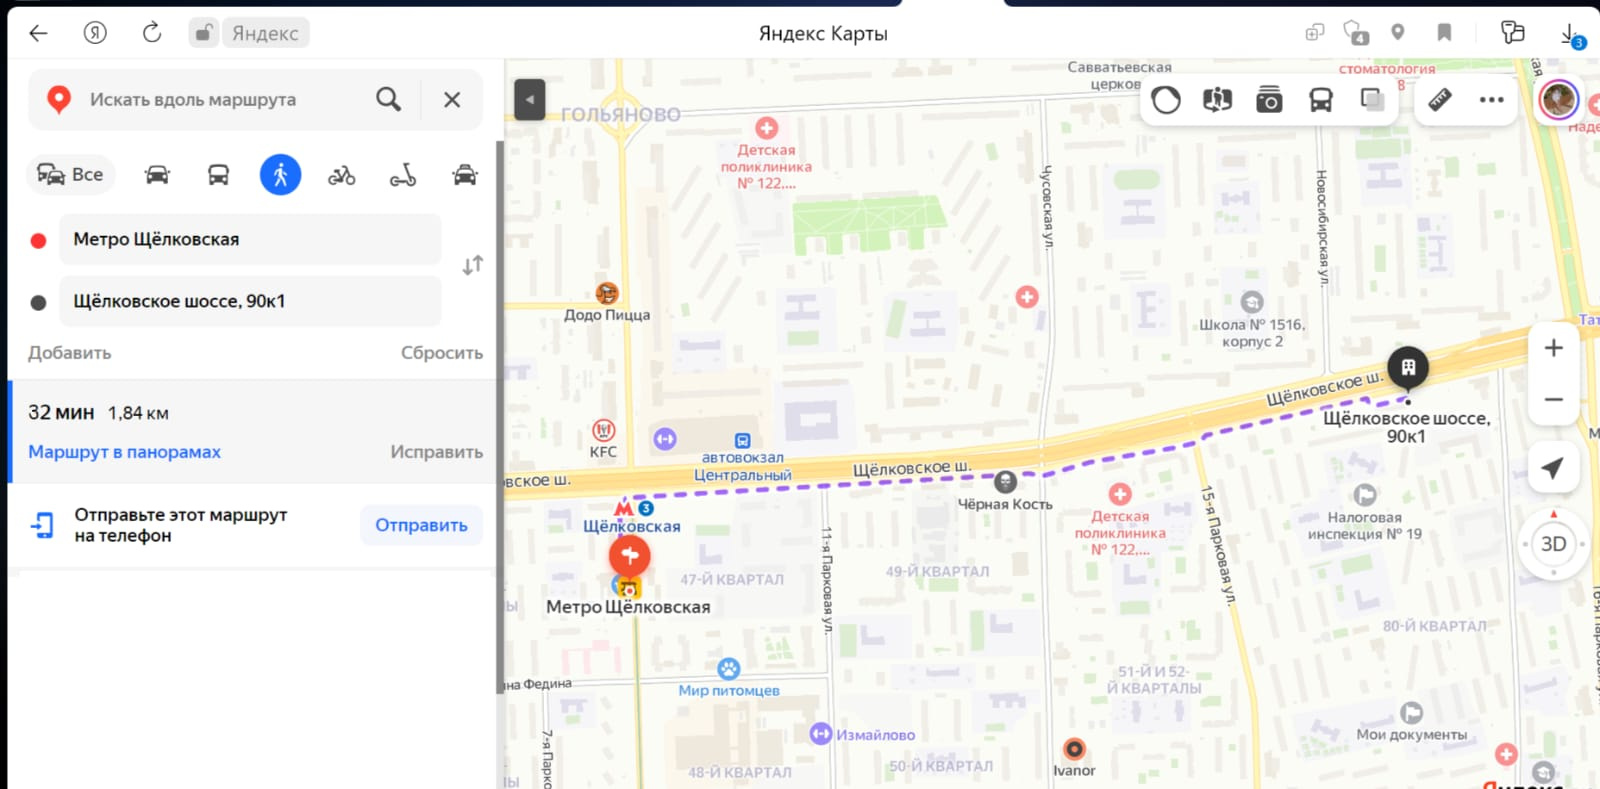Switch to scooter route mode
1600x789 pixels.
coord(403,176)
